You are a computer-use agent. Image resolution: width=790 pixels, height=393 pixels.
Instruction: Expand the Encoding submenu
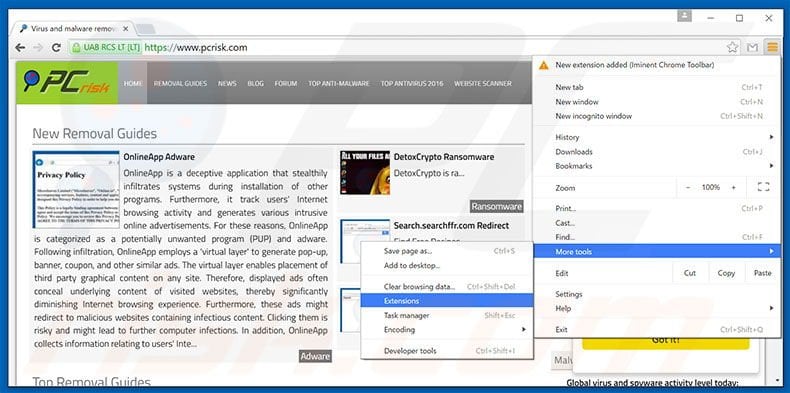[x=447, y=330]
